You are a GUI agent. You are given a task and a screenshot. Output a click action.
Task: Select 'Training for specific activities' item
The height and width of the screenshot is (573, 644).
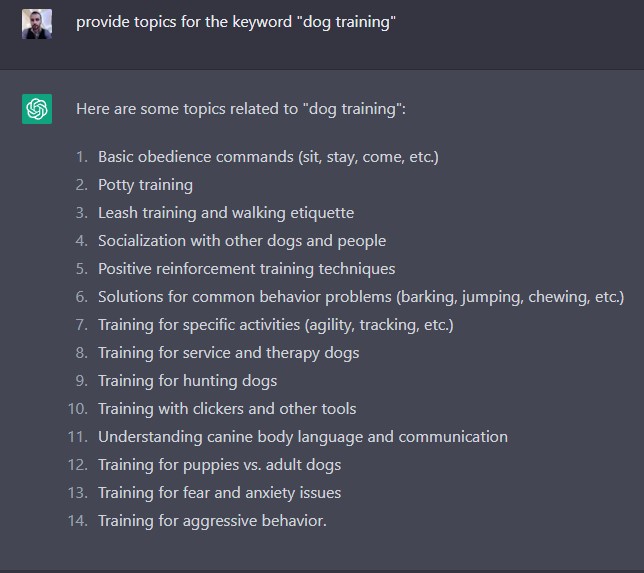click(x=276, y=325)
